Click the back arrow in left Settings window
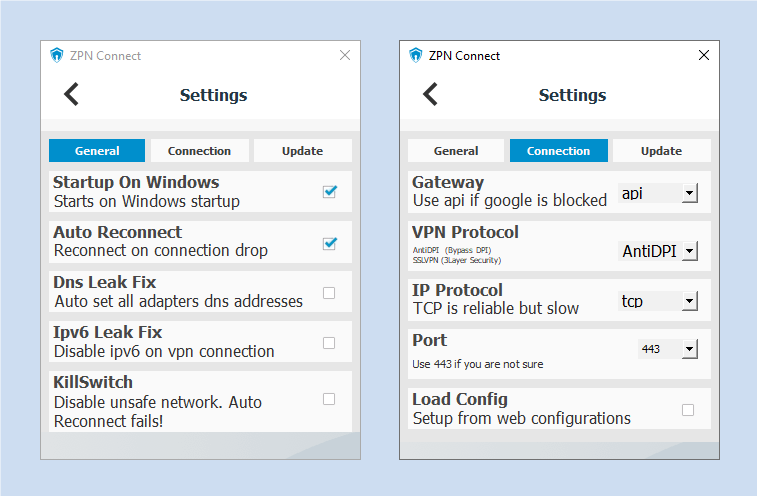The image size is (757, 496). 71,94
